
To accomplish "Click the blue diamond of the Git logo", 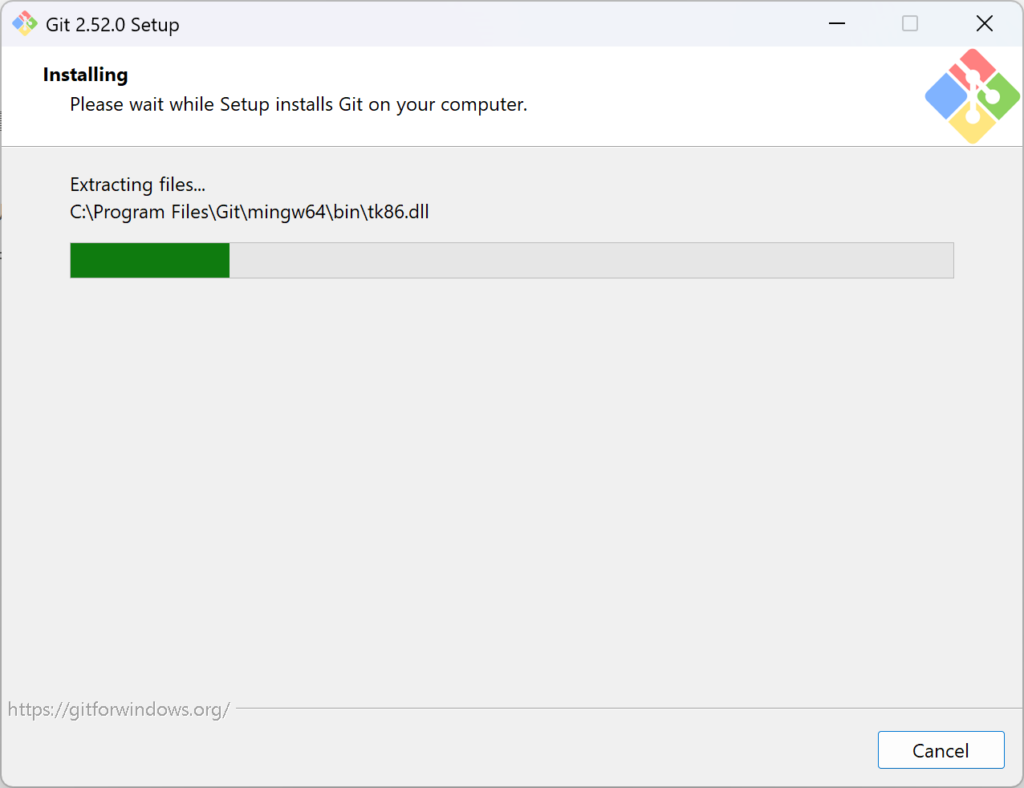I will 945,97.
